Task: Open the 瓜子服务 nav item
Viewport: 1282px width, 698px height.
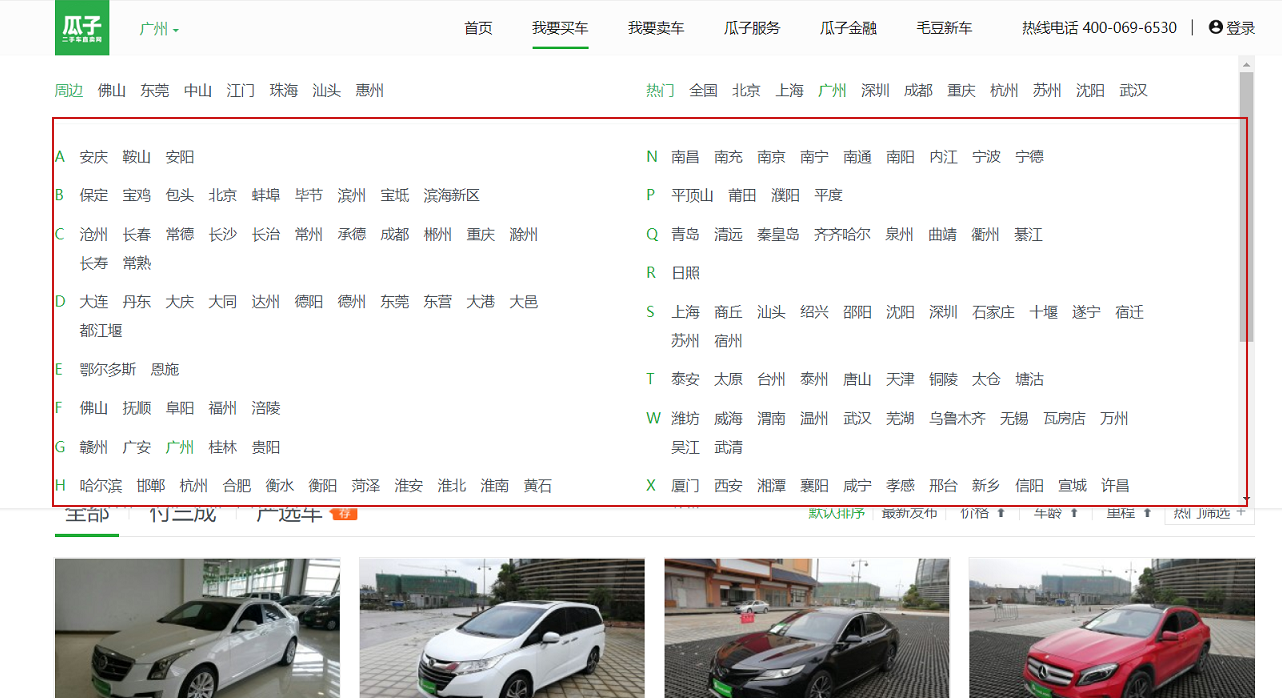Action: (x=752, y=28)
